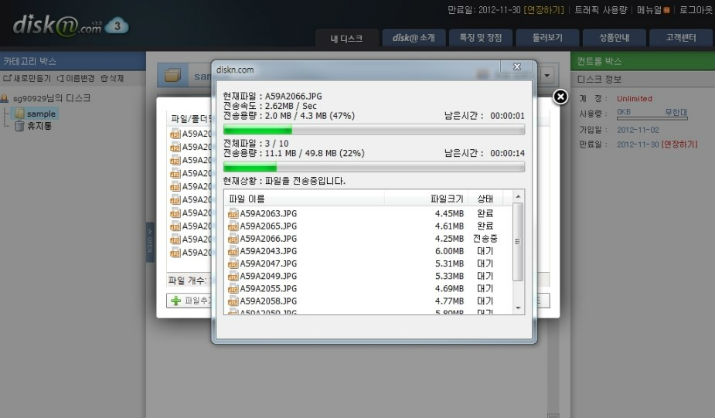Click 삭제 in category box
The image size is (715, 418).
coord(112,78)
